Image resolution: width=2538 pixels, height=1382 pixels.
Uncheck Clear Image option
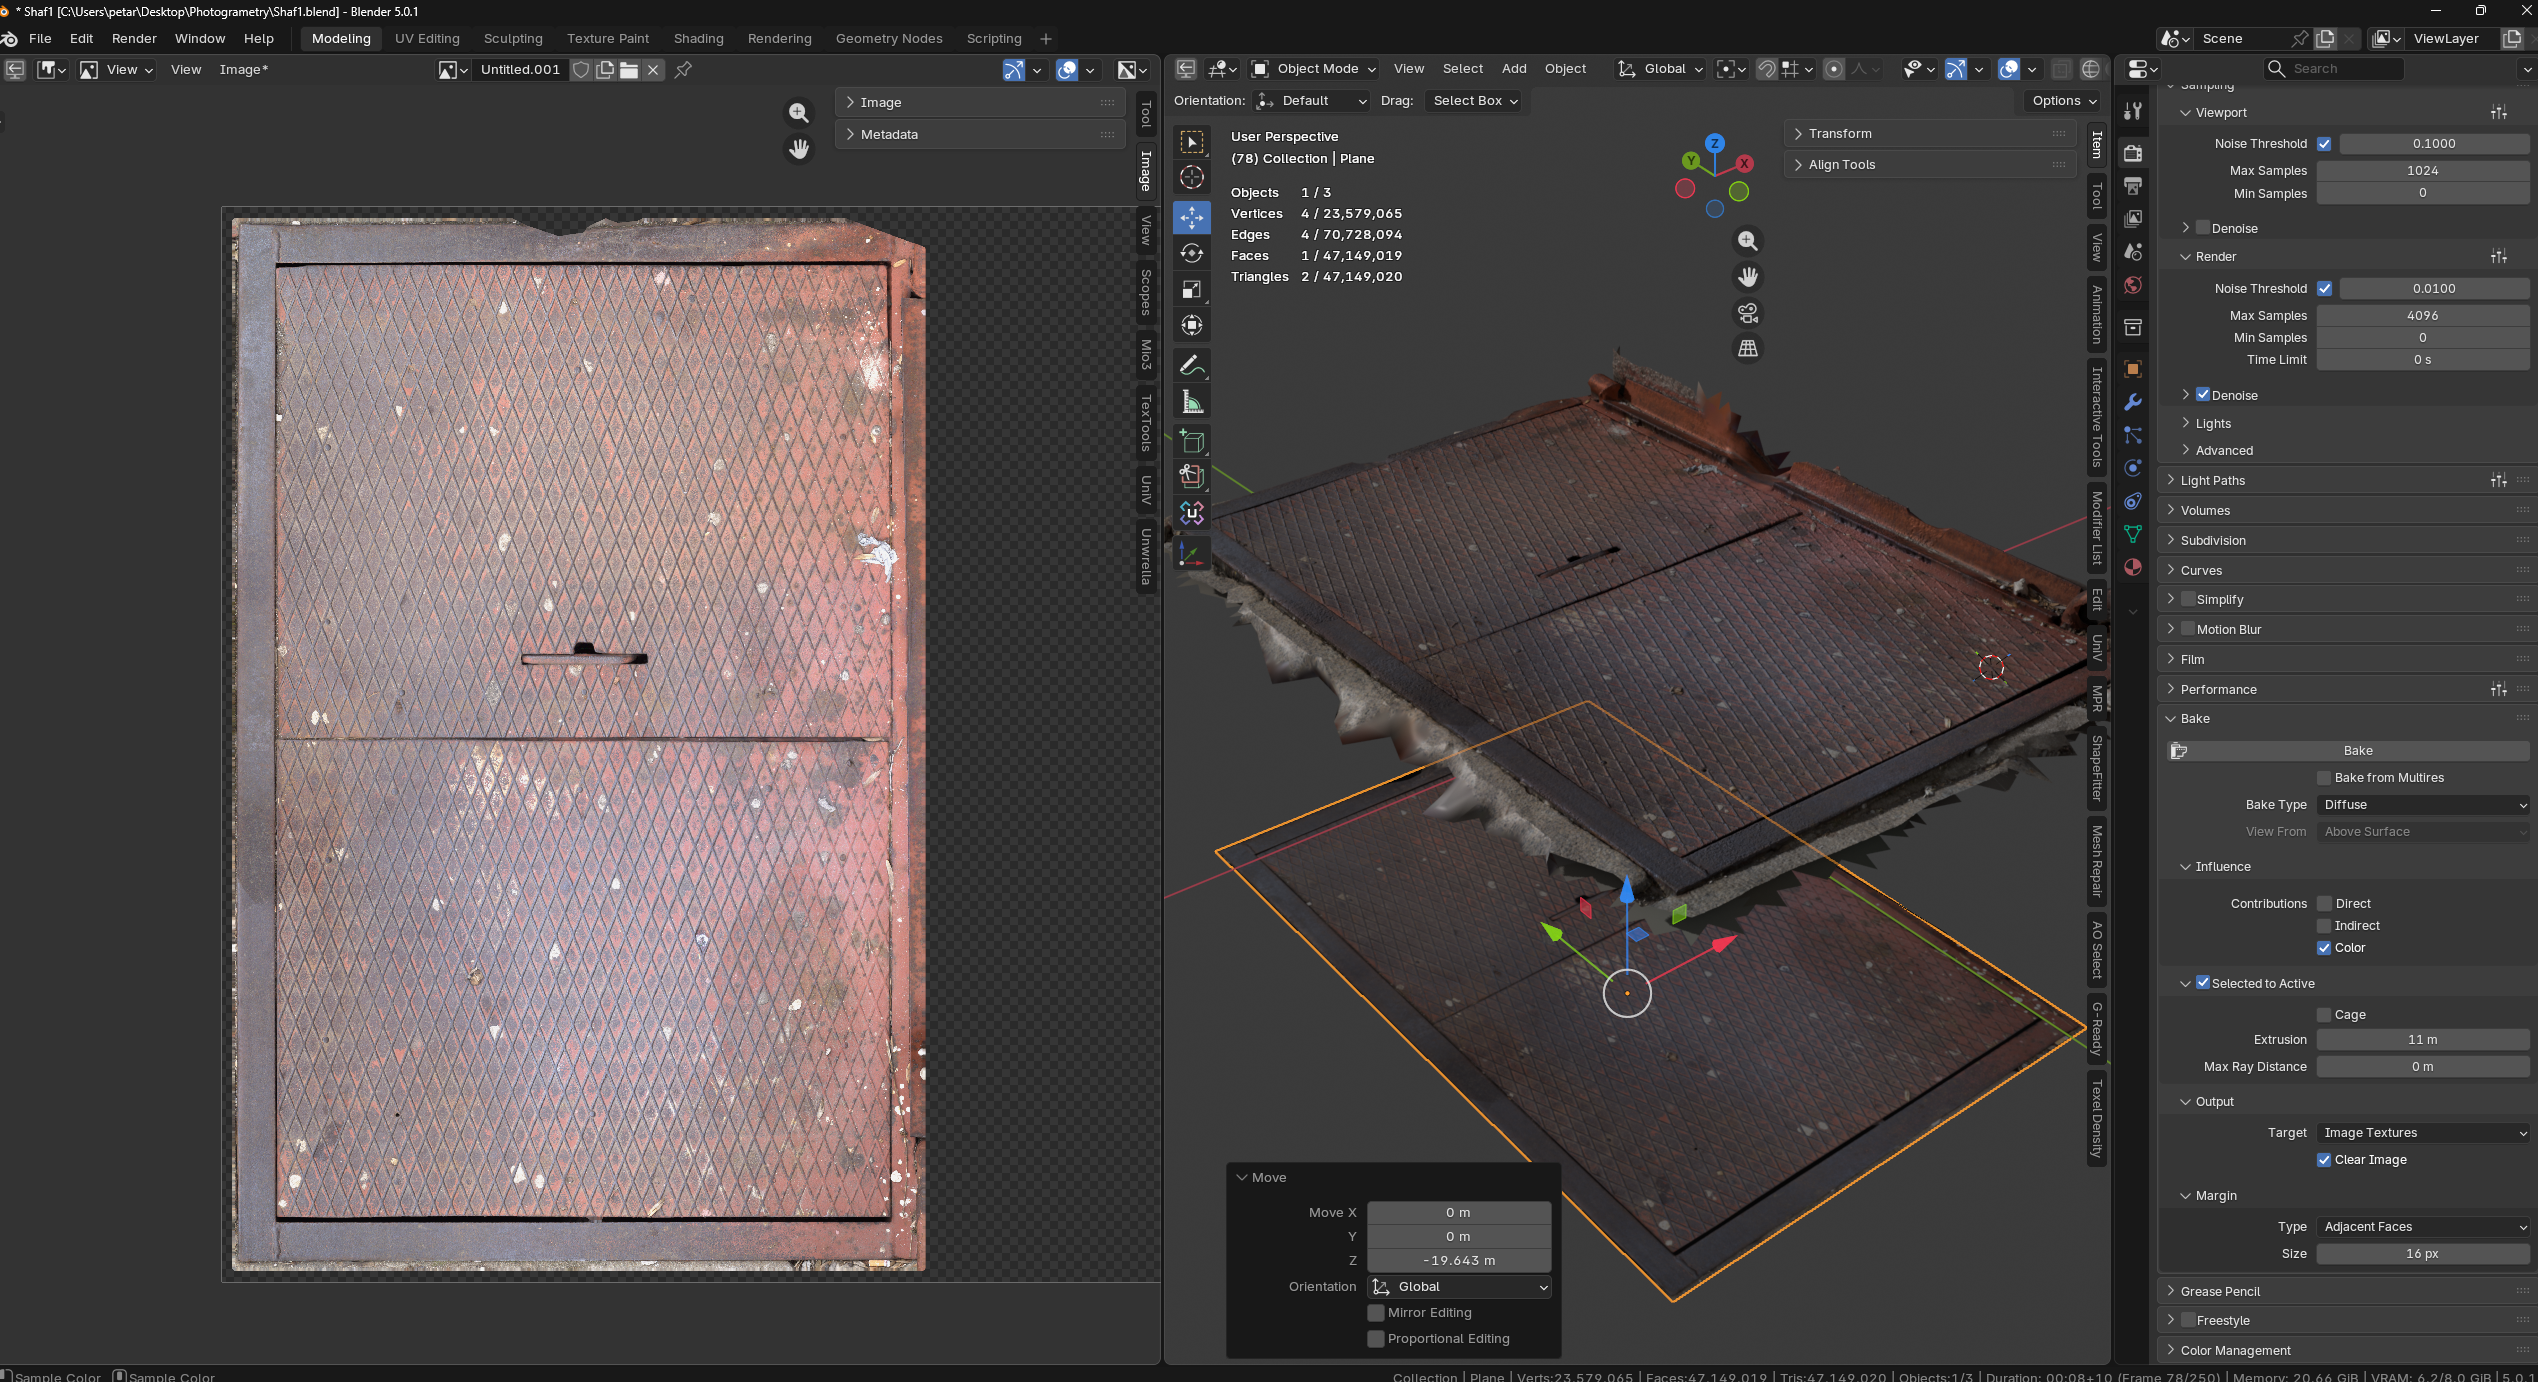point(2324,1160)
